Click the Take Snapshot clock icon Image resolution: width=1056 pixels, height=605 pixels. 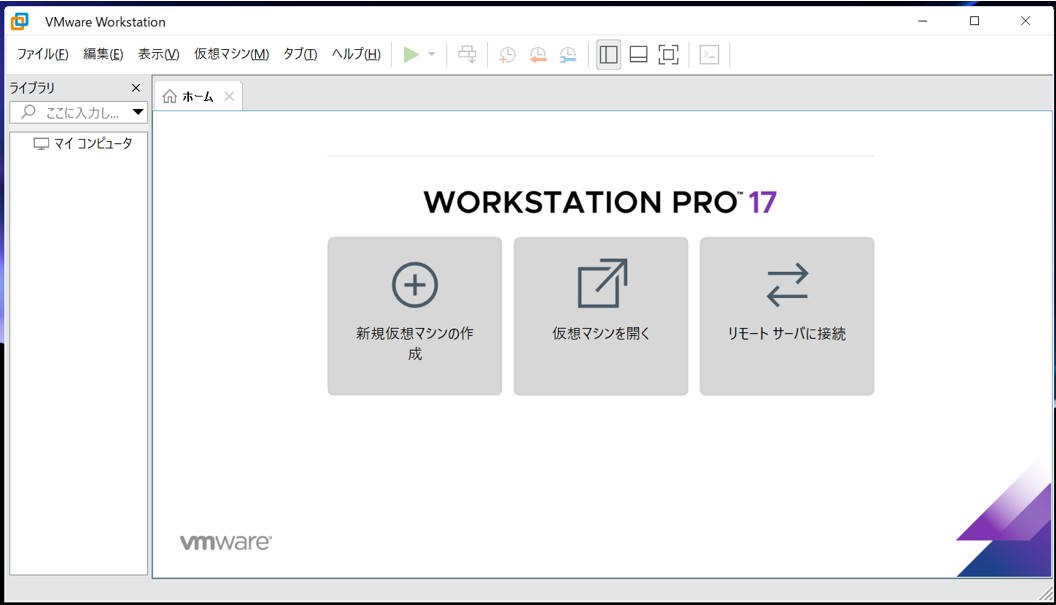tap(507, 55)
